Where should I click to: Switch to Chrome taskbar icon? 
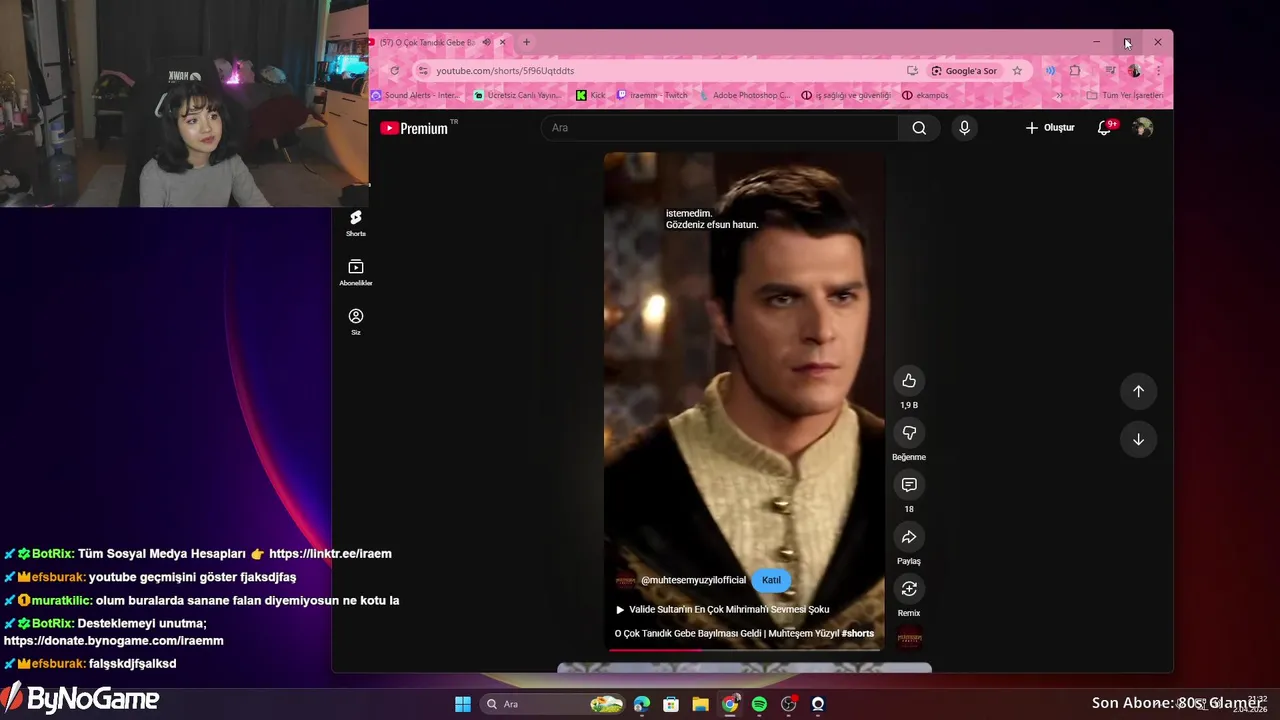tap(730, 704)
